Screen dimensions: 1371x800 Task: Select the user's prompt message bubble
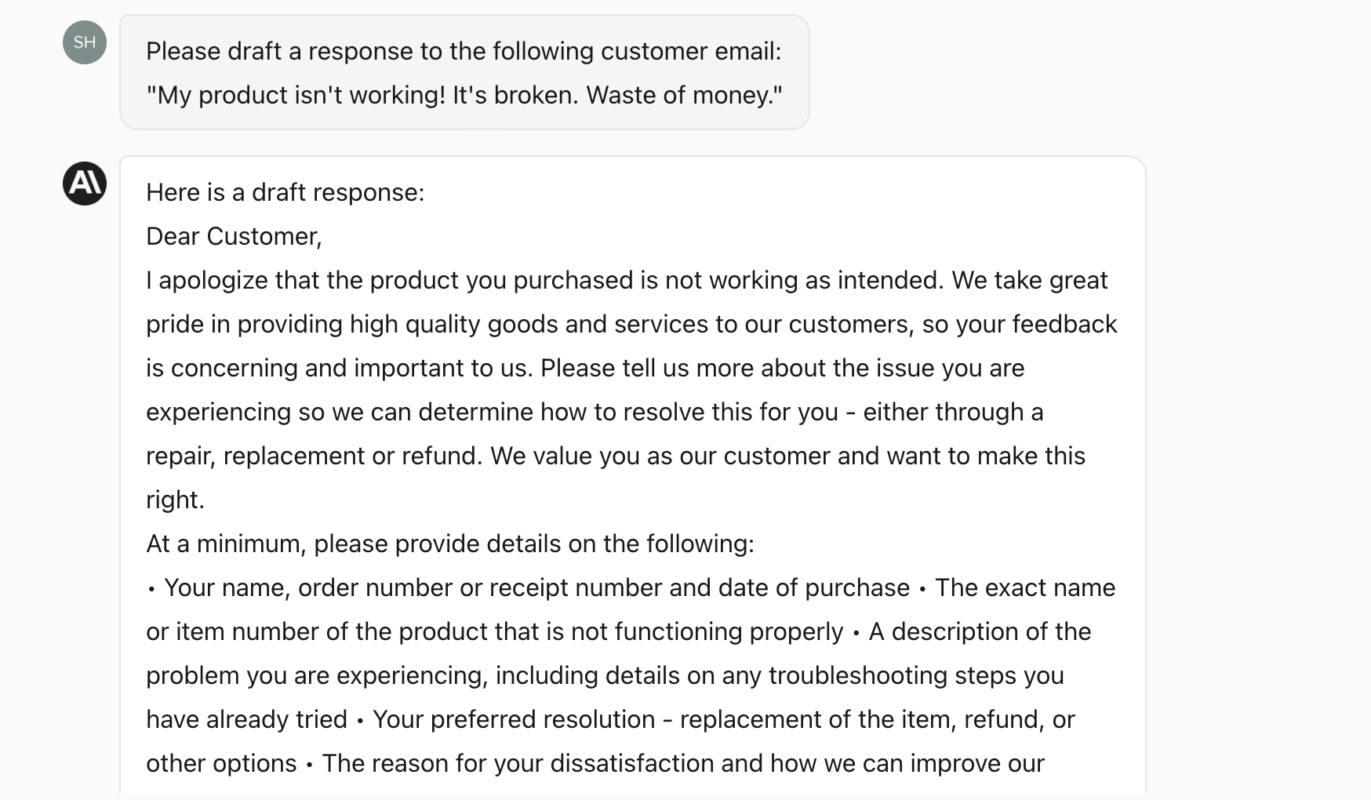(464, 72)
